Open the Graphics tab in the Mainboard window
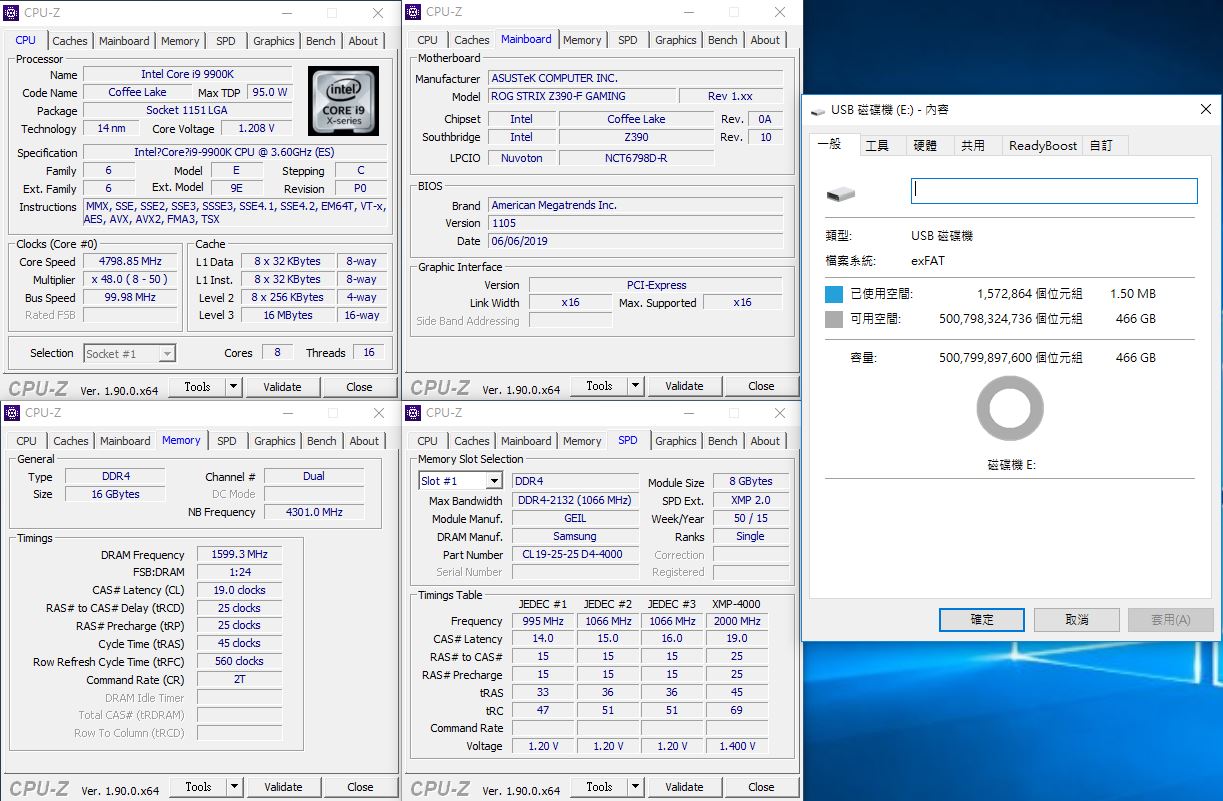The height and width of the screenshot is (801, 1223). tap(676, 40)
